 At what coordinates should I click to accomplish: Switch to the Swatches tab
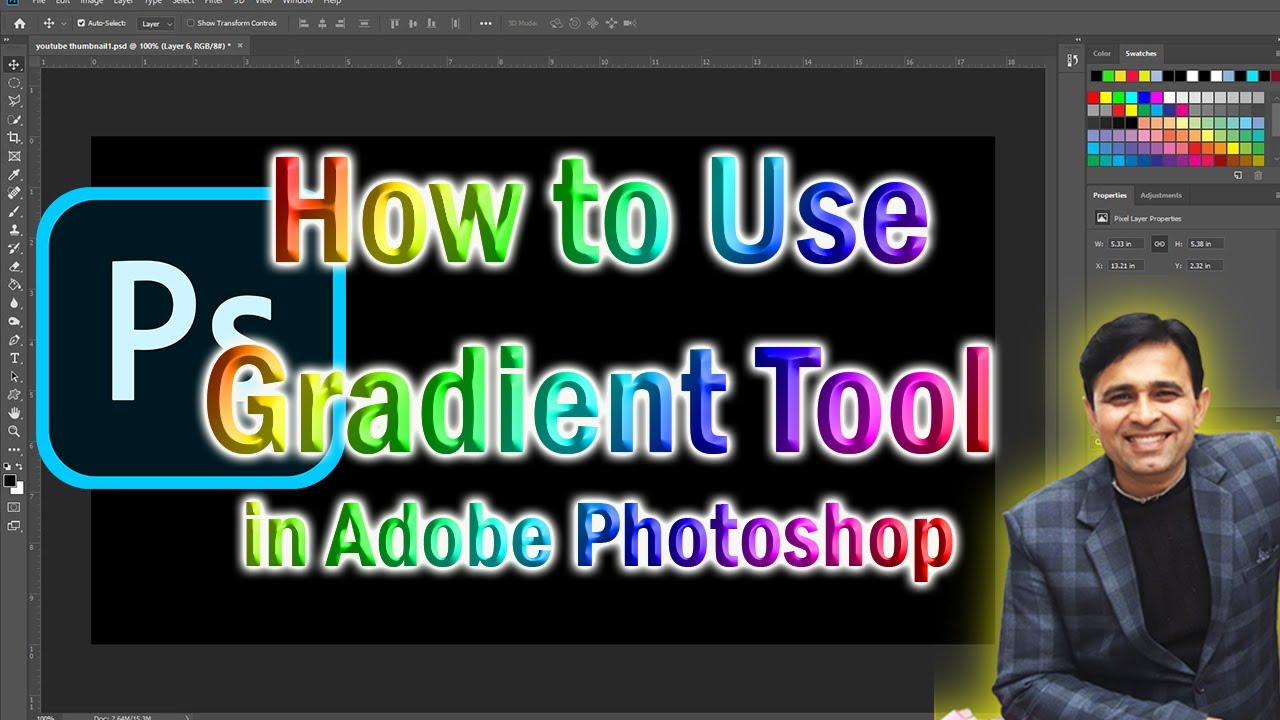(x=1141, y=53)
